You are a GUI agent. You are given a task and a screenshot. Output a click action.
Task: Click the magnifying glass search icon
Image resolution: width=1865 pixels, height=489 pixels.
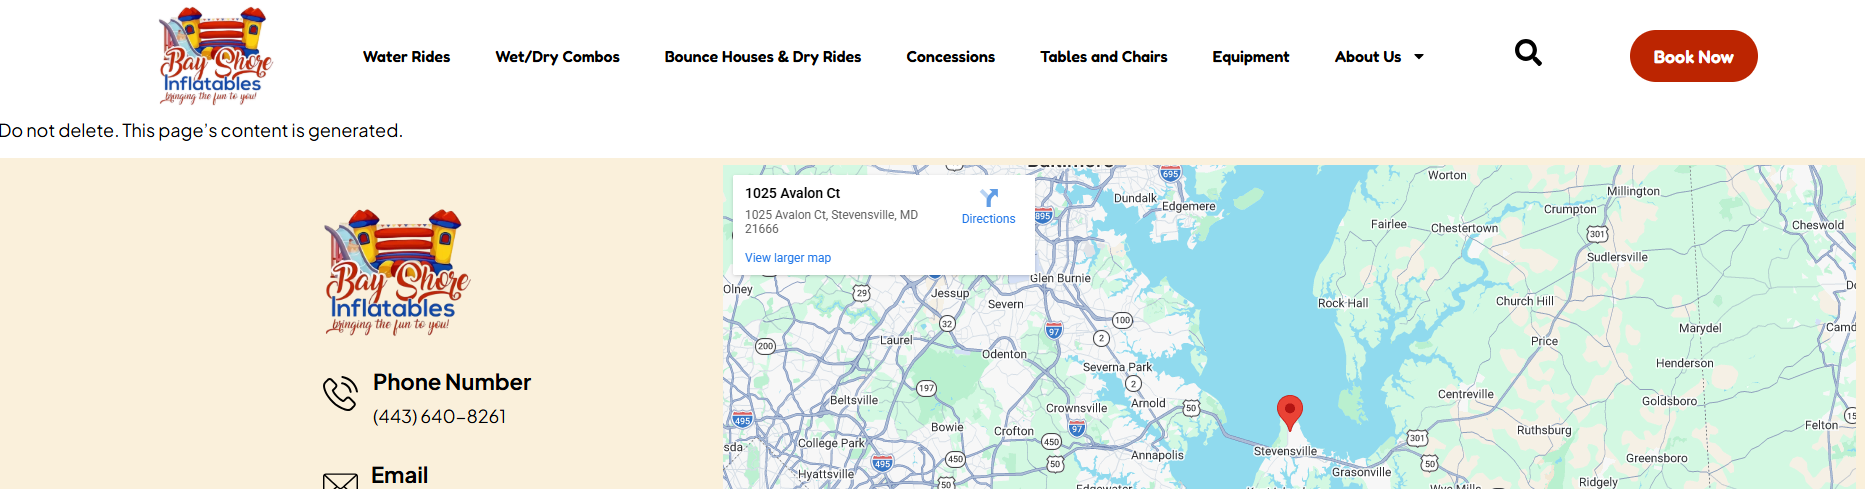click(1528, 53)
